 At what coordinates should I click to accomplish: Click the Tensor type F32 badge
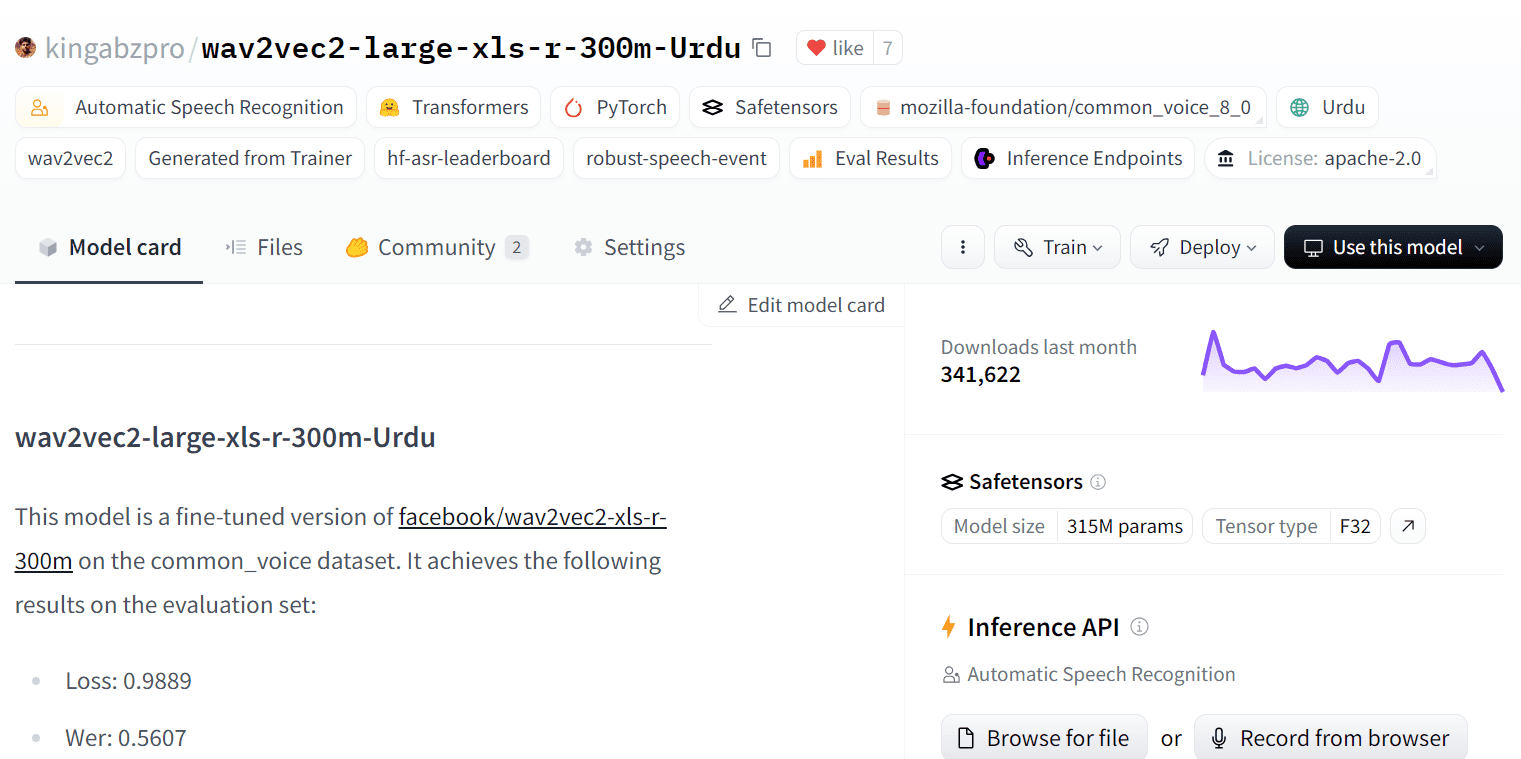click(1291, 526)
